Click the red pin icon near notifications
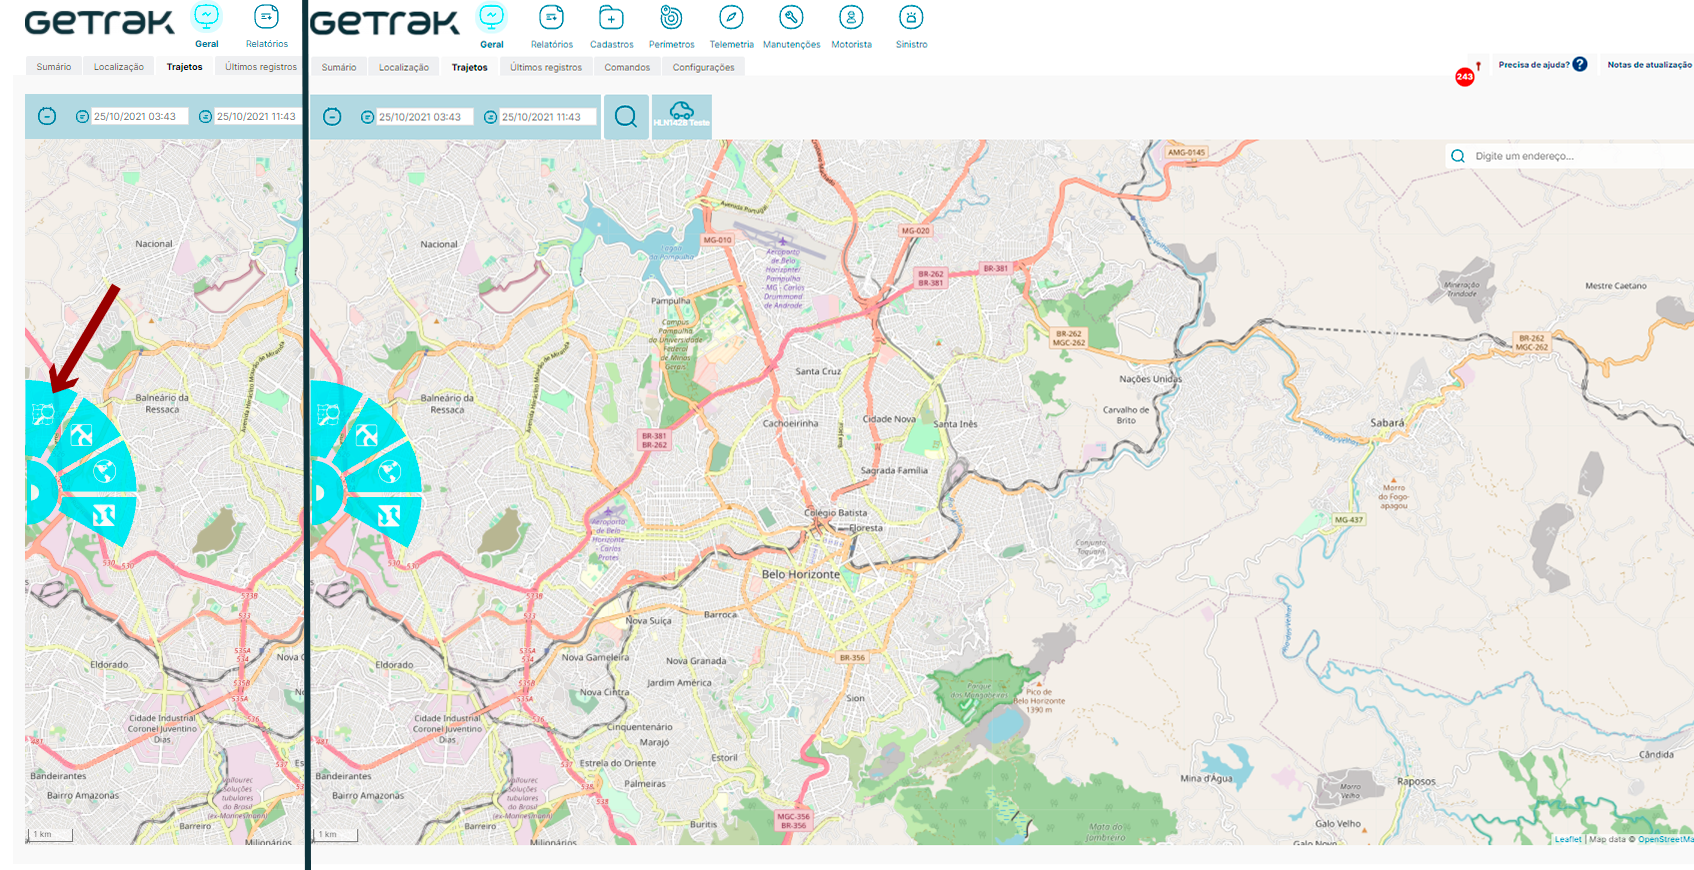The width and height of the screenshot is (1694, 870). coord(1478,66)
